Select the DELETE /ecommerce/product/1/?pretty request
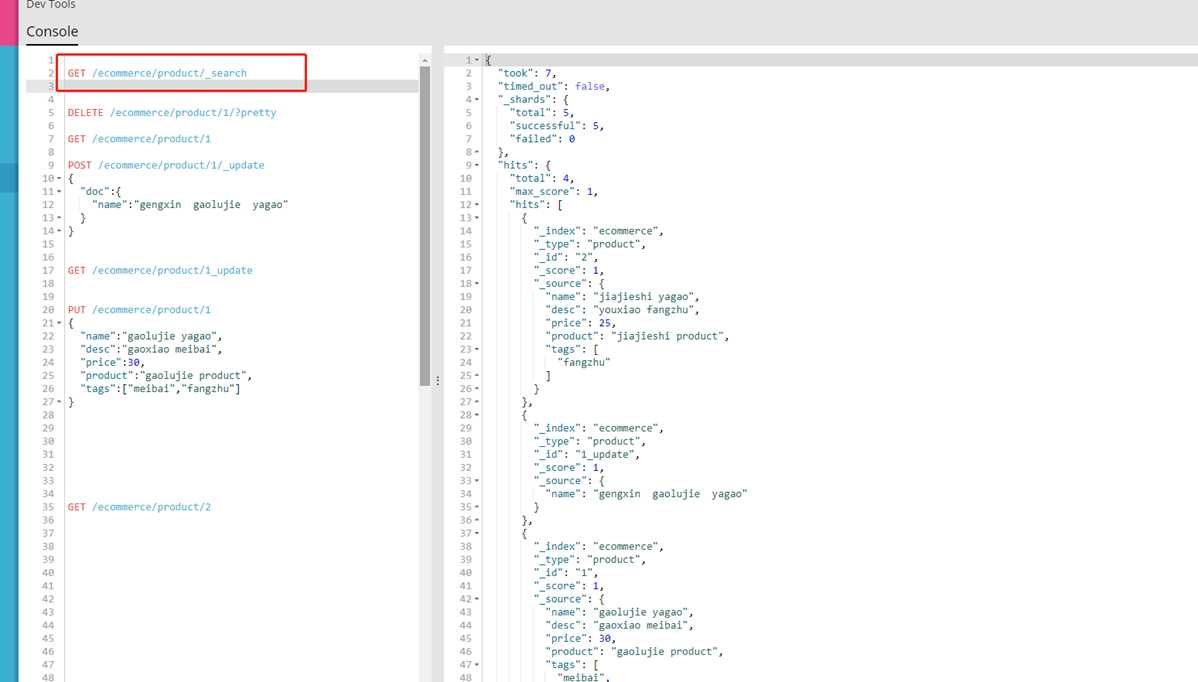Viewport: 1198px width, 682px height. coord(172,112)
